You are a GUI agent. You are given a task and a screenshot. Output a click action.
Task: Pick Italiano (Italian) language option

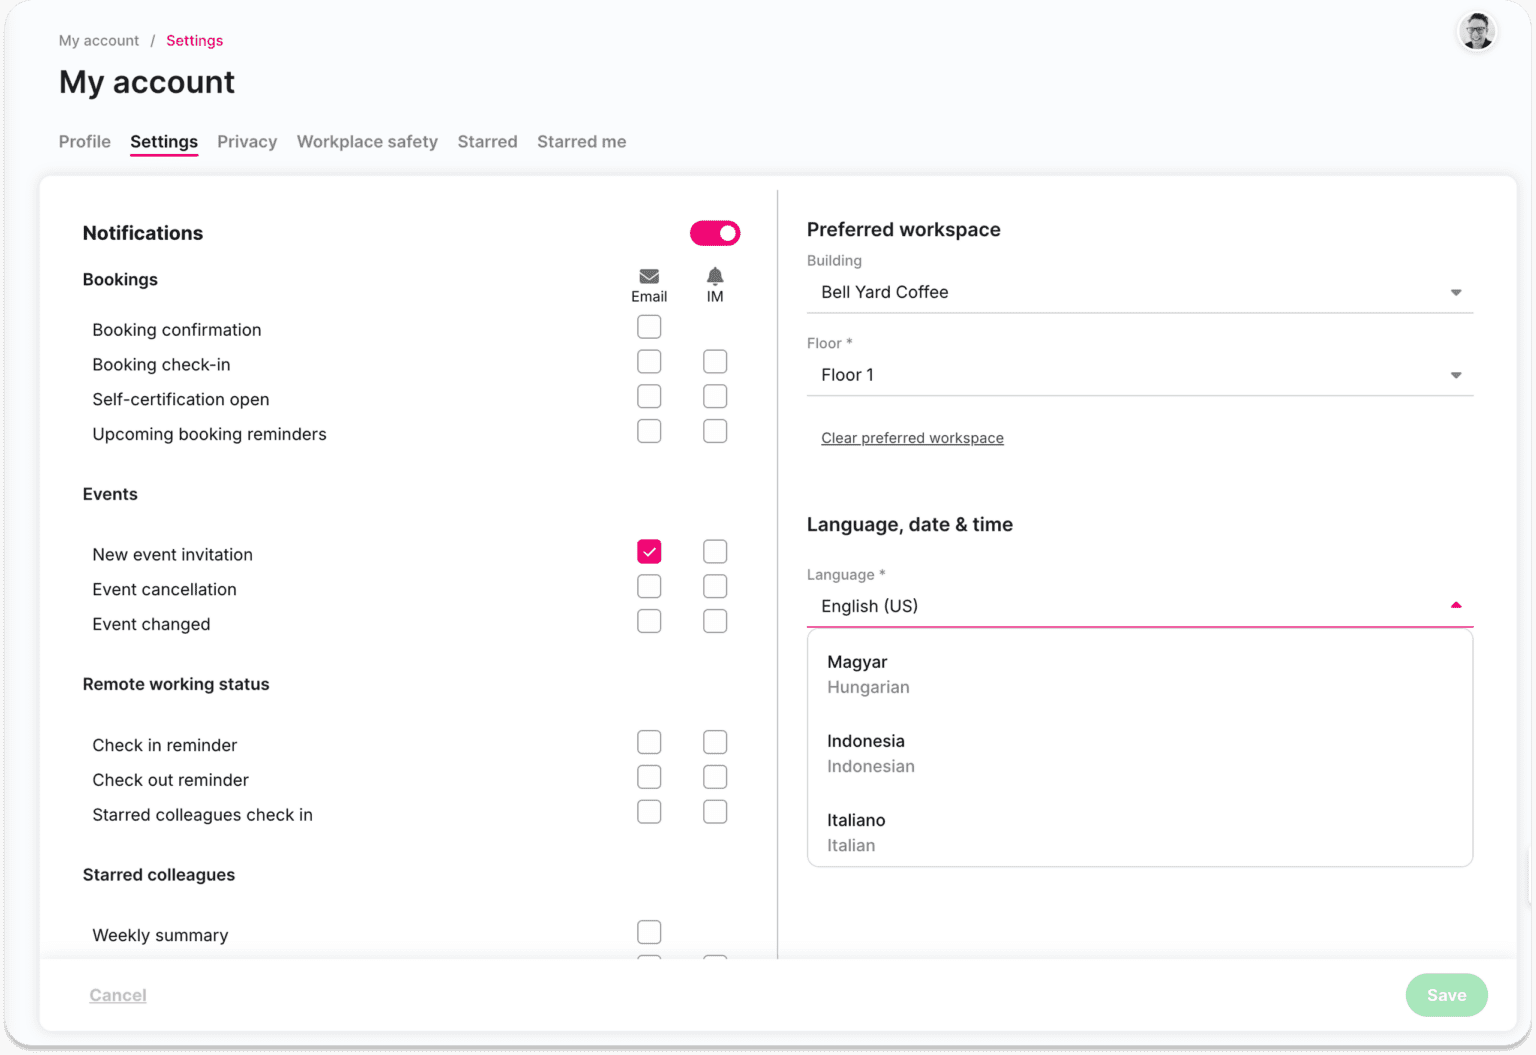pyautogui.click(x=1140, y=832)
